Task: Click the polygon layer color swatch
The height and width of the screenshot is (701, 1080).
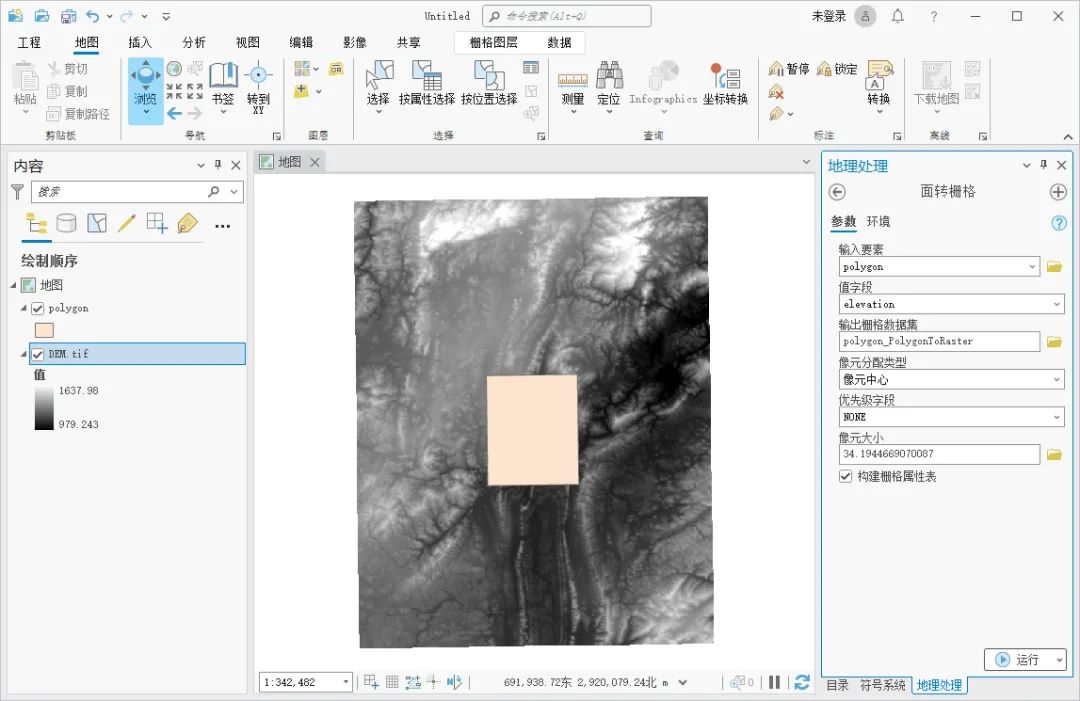Action: (44, 331)
